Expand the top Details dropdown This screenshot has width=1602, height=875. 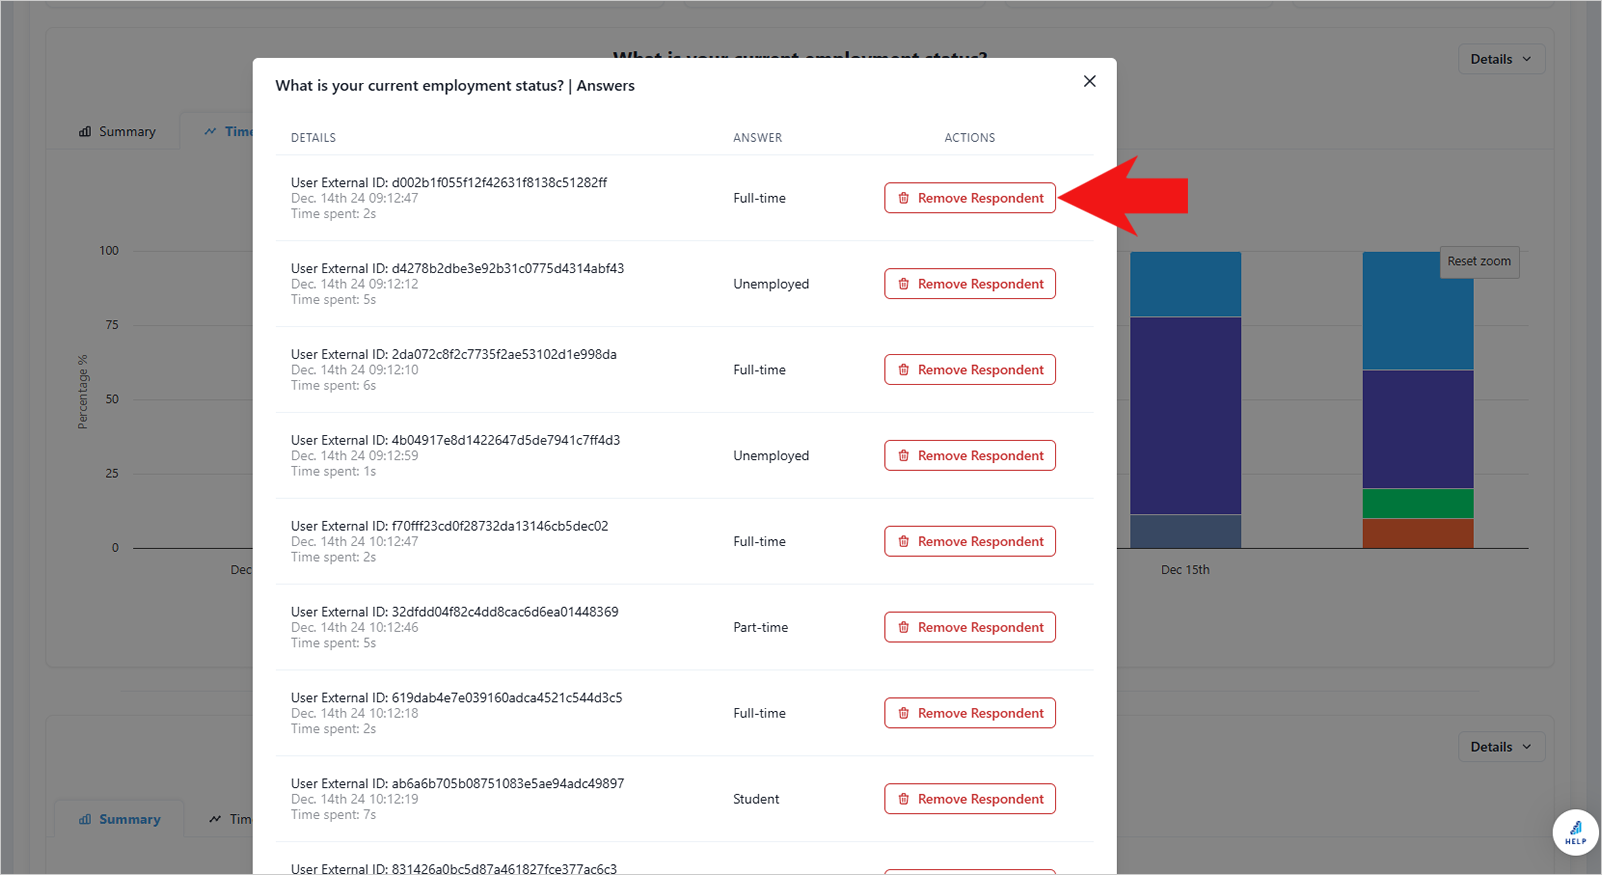click(1500, 59)
